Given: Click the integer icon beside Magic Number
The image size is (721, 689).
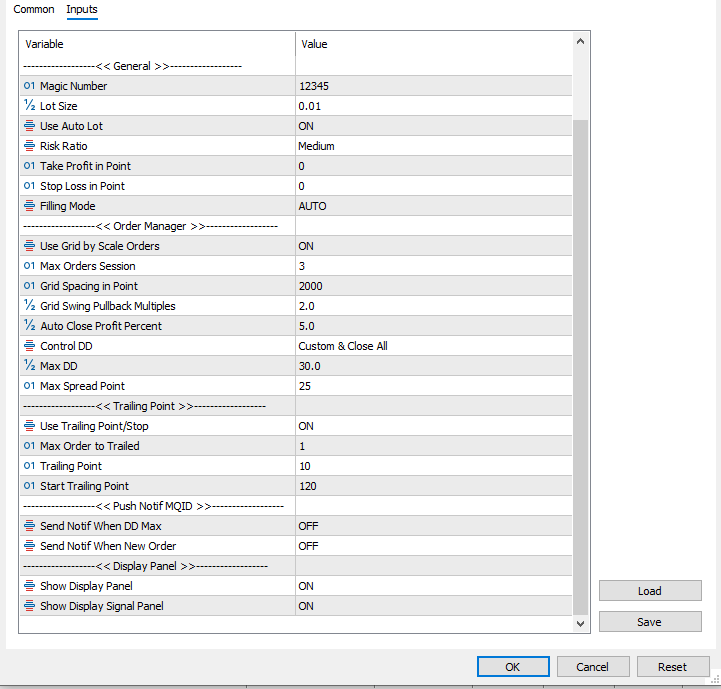Looking at the screenshot, I should 29,86.
